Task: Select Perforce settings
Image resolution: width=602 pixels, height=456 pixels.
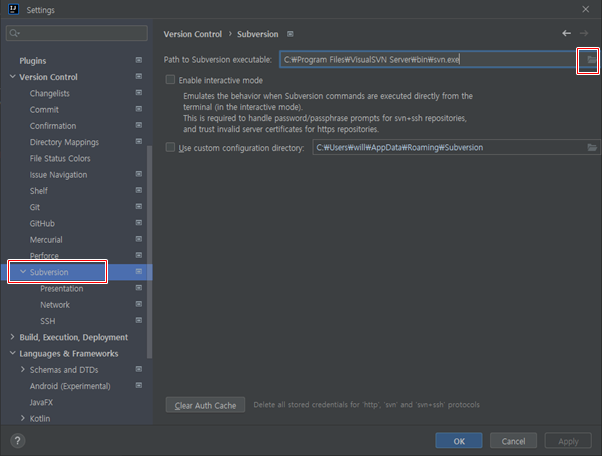Action: 44,256
